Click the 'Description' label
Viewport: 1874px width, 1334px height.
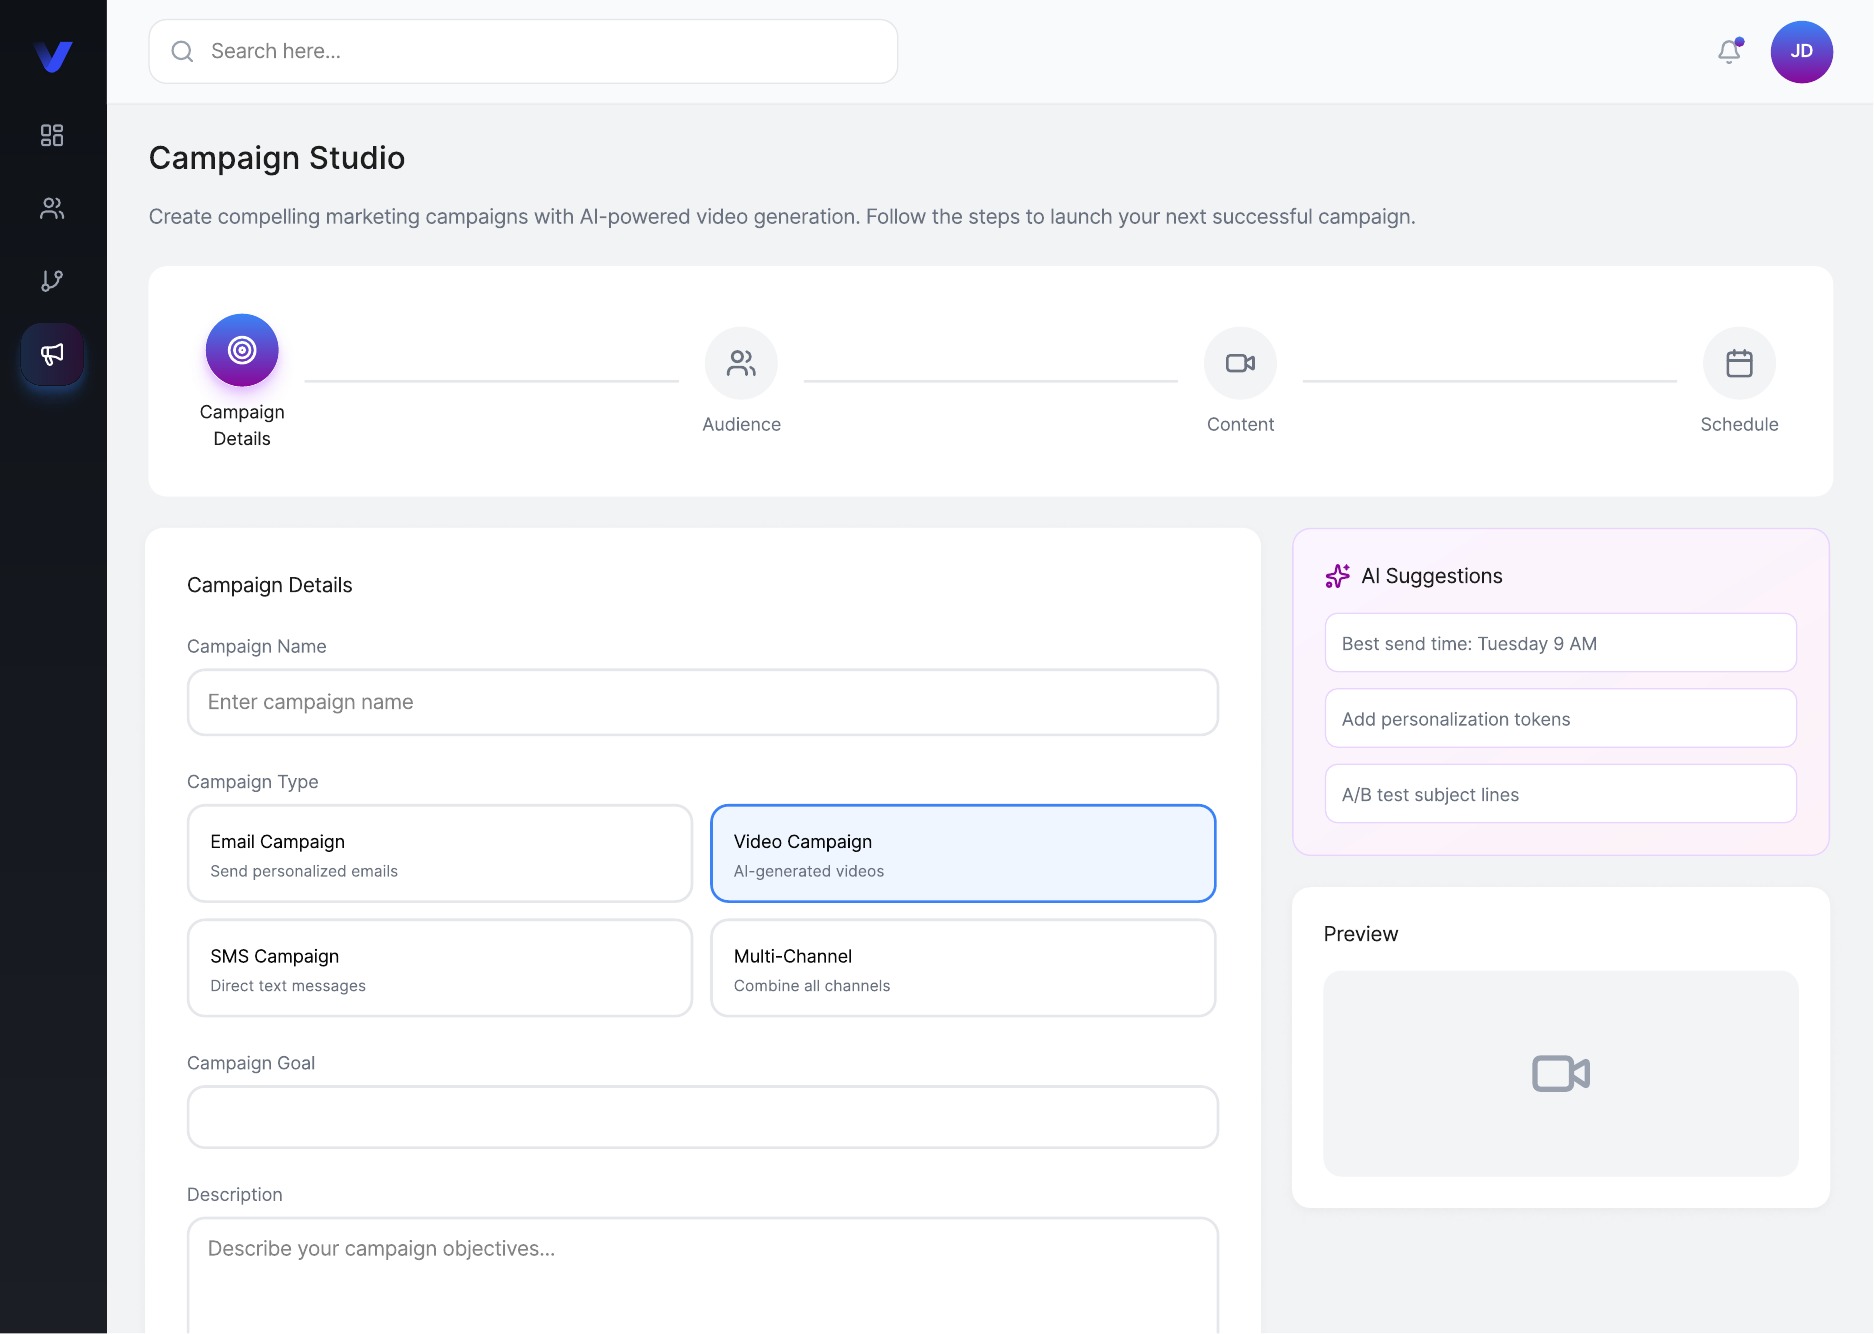click(235, 1195)
